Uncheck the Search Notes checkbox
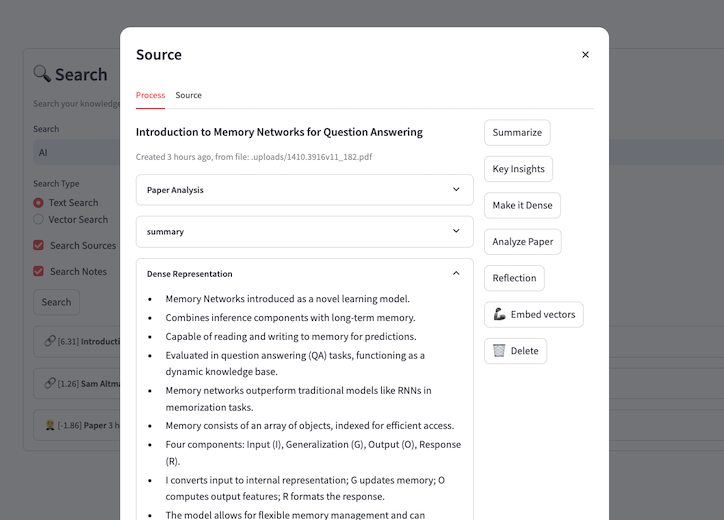Screen dimensions: 724x520 point(39,271)
